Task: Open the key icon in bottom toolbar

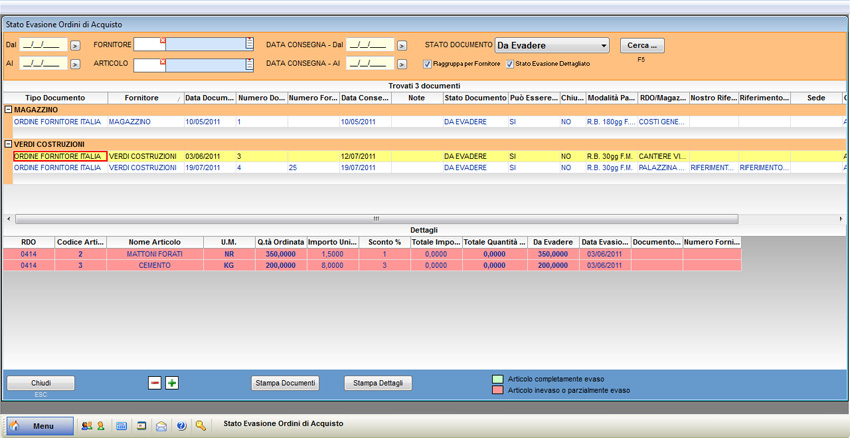Action: coord(201,426)
